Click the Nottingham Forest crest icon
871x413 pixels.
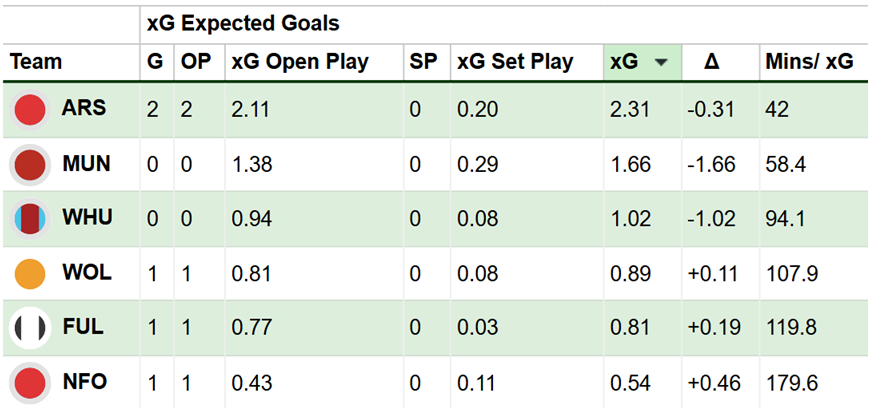pyautogui.click(x=31, y=382)
